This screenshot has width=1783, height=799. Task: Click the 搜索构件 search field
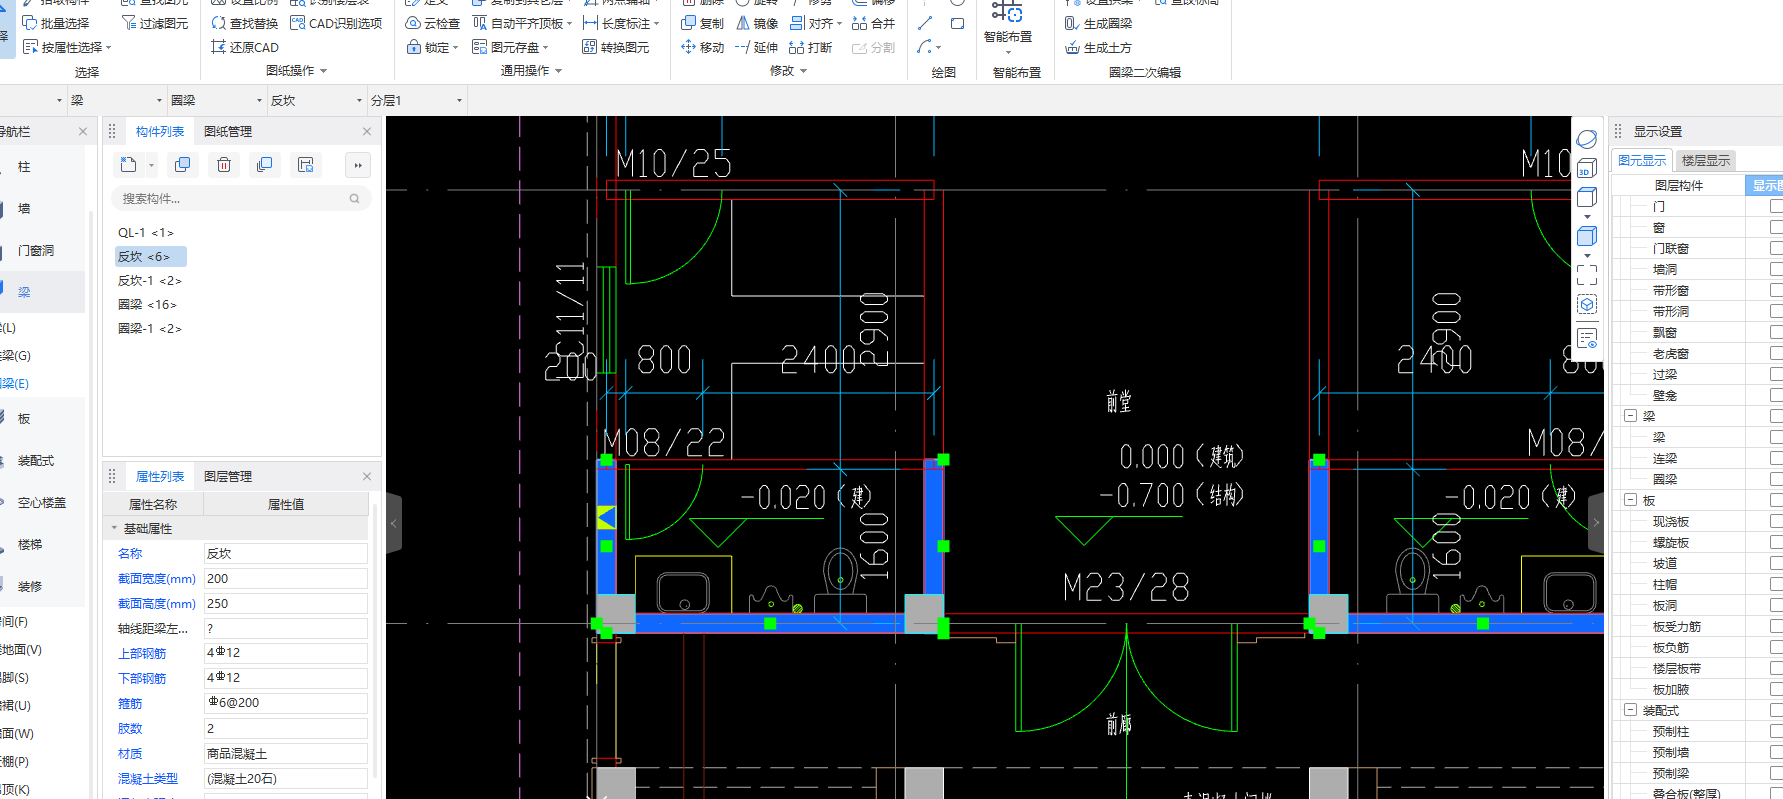tap(240, 199)
